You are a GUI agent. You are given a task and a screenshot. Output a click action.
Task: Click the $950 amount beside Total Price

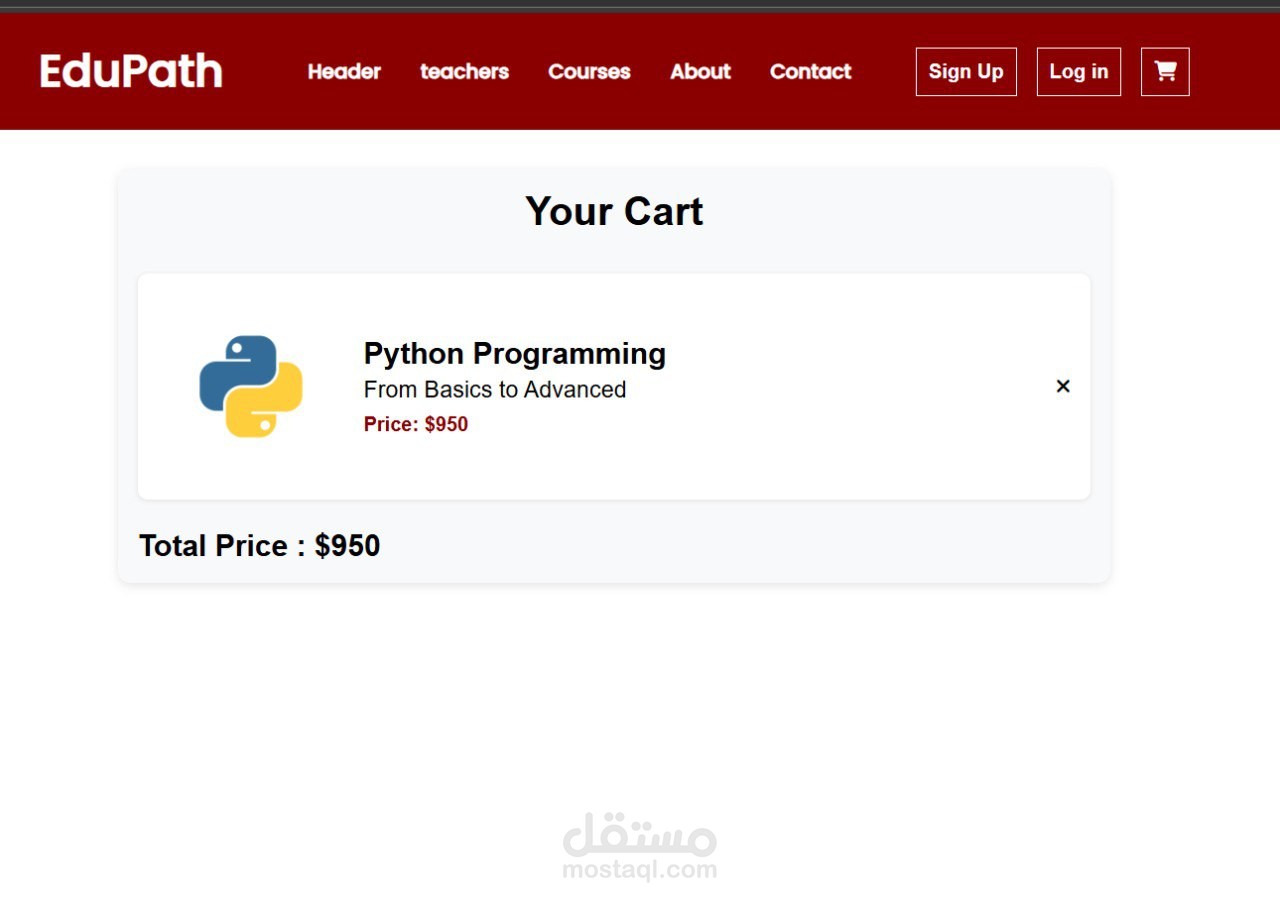[347, 546]
